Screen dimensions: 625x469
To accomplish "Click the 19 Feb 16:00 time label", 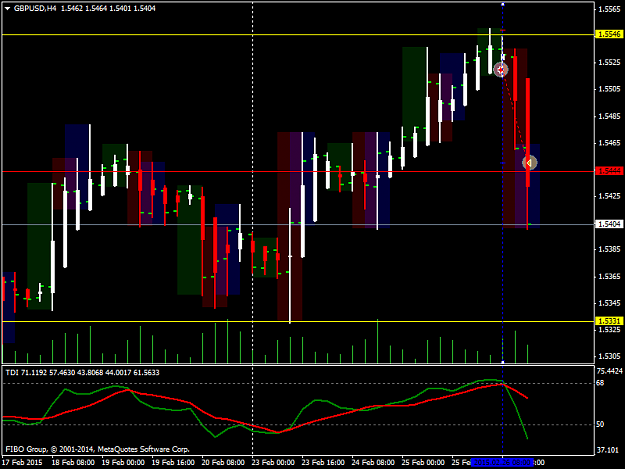I will pyautogui.click(x=173, y=463).
